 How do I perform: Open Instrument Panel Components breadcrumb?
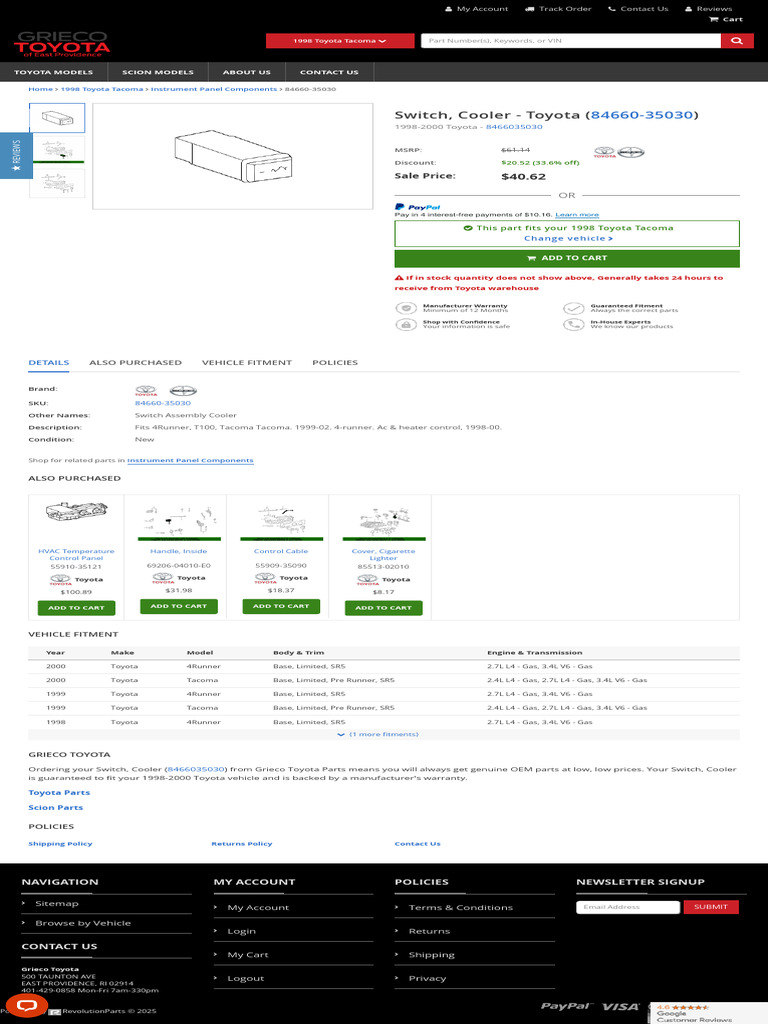point(214,89)
